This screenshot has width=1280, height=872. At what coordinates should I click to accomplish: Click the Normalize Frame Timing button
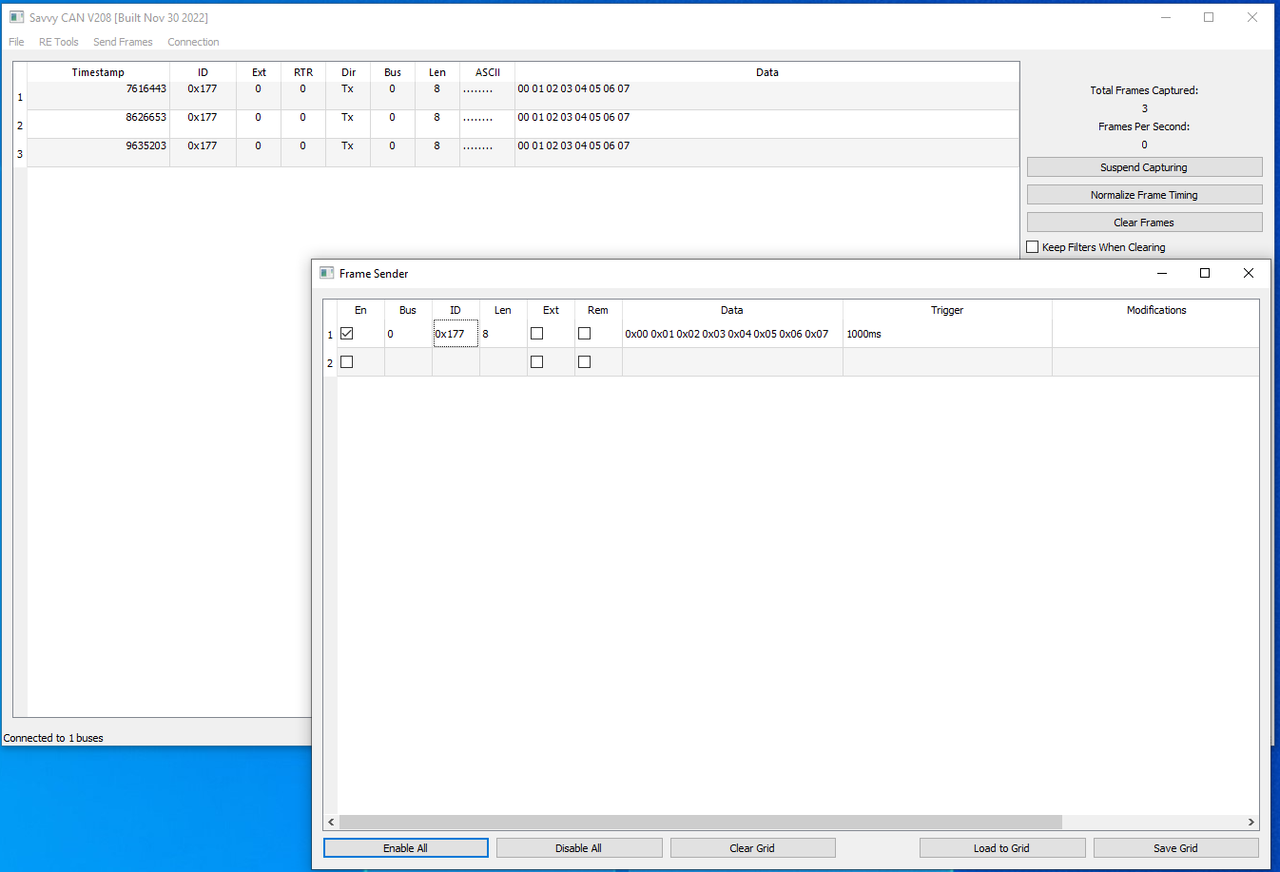1144,195
